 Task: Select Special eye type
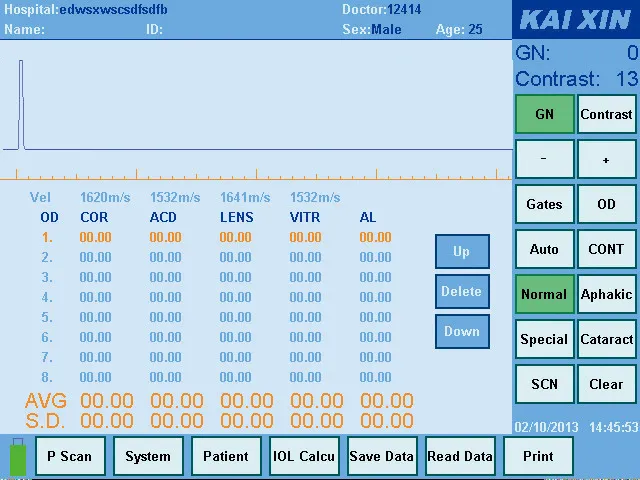pos(544,339)
